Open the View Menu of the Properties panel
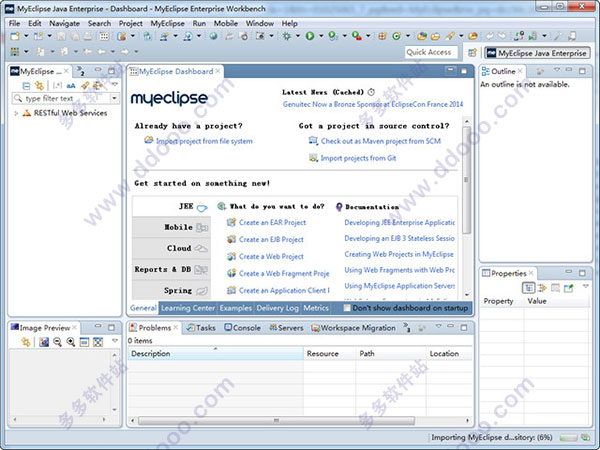600x450 pixels. pyautogui.click(x=585, y=286)
